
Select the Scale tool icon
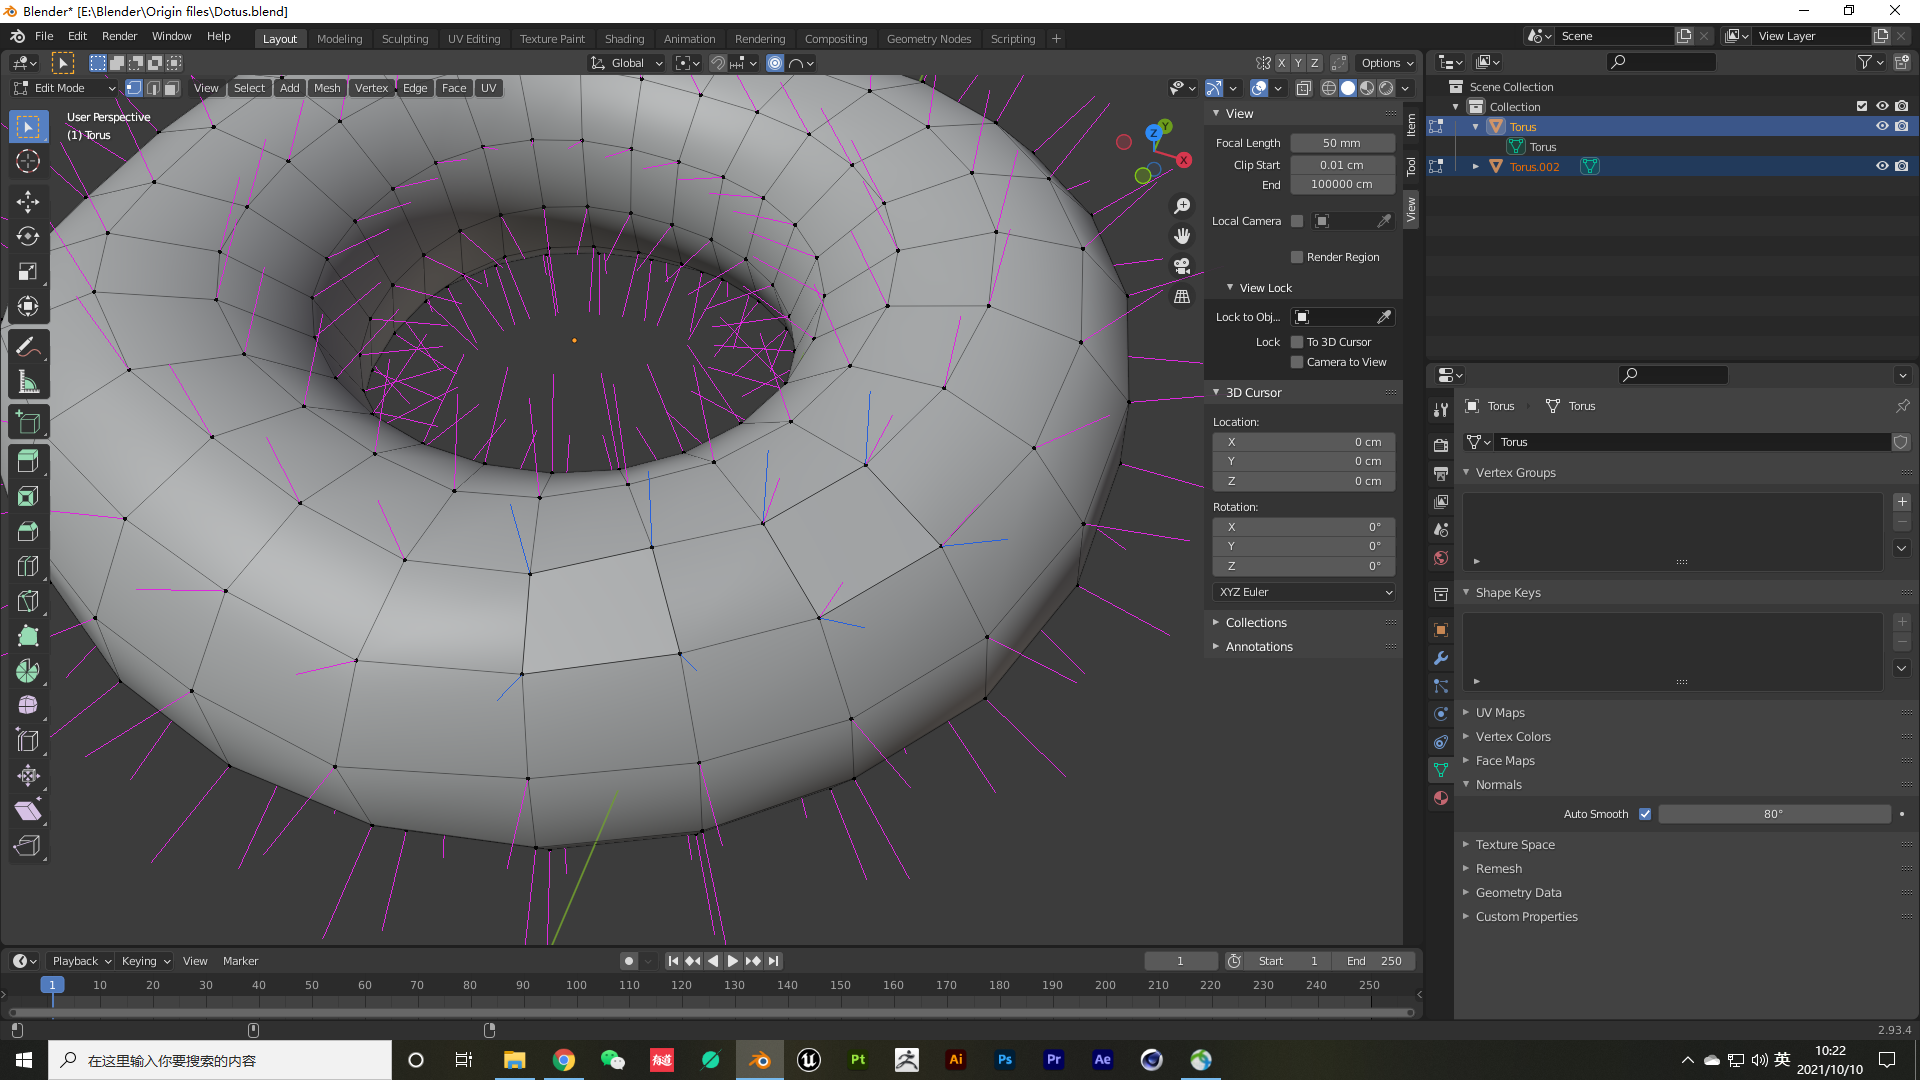point(29,270)
